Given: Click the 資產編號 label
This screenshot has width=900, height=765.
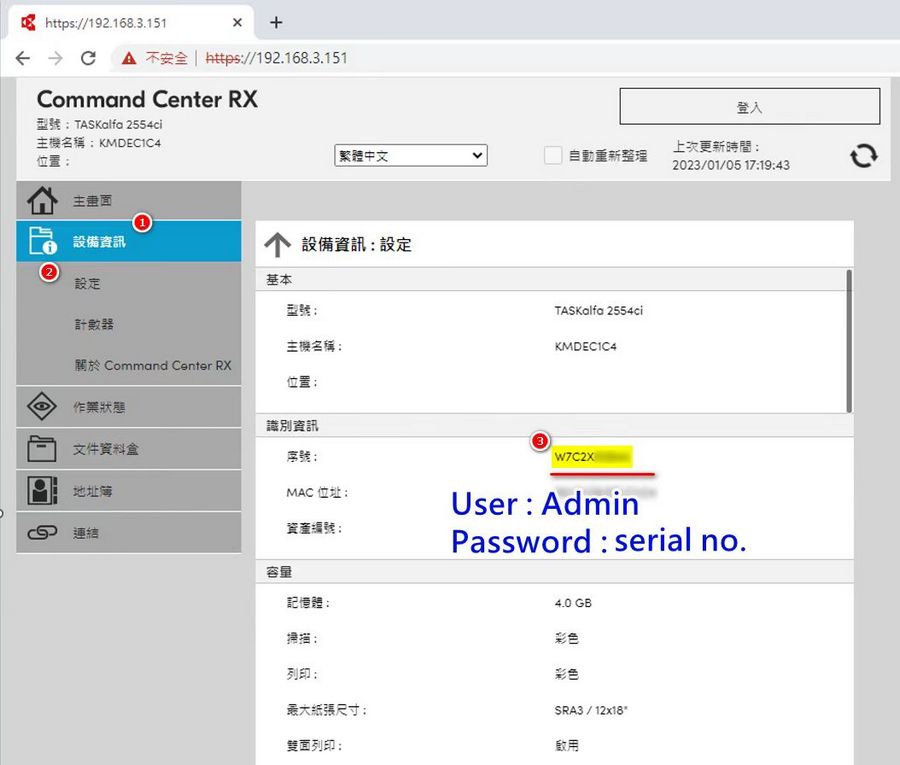Looking at the screenshot, I should (x=315, y=528).
